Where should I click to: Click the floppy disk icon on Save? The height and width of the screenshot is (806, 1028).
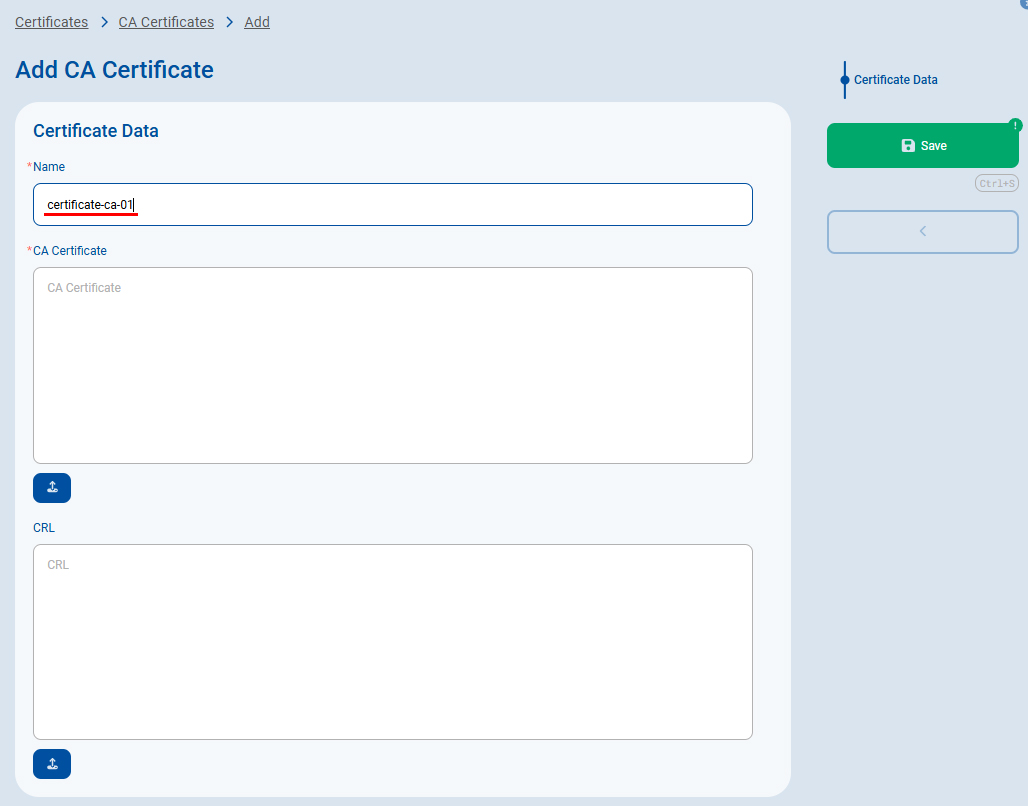point(908,146)
